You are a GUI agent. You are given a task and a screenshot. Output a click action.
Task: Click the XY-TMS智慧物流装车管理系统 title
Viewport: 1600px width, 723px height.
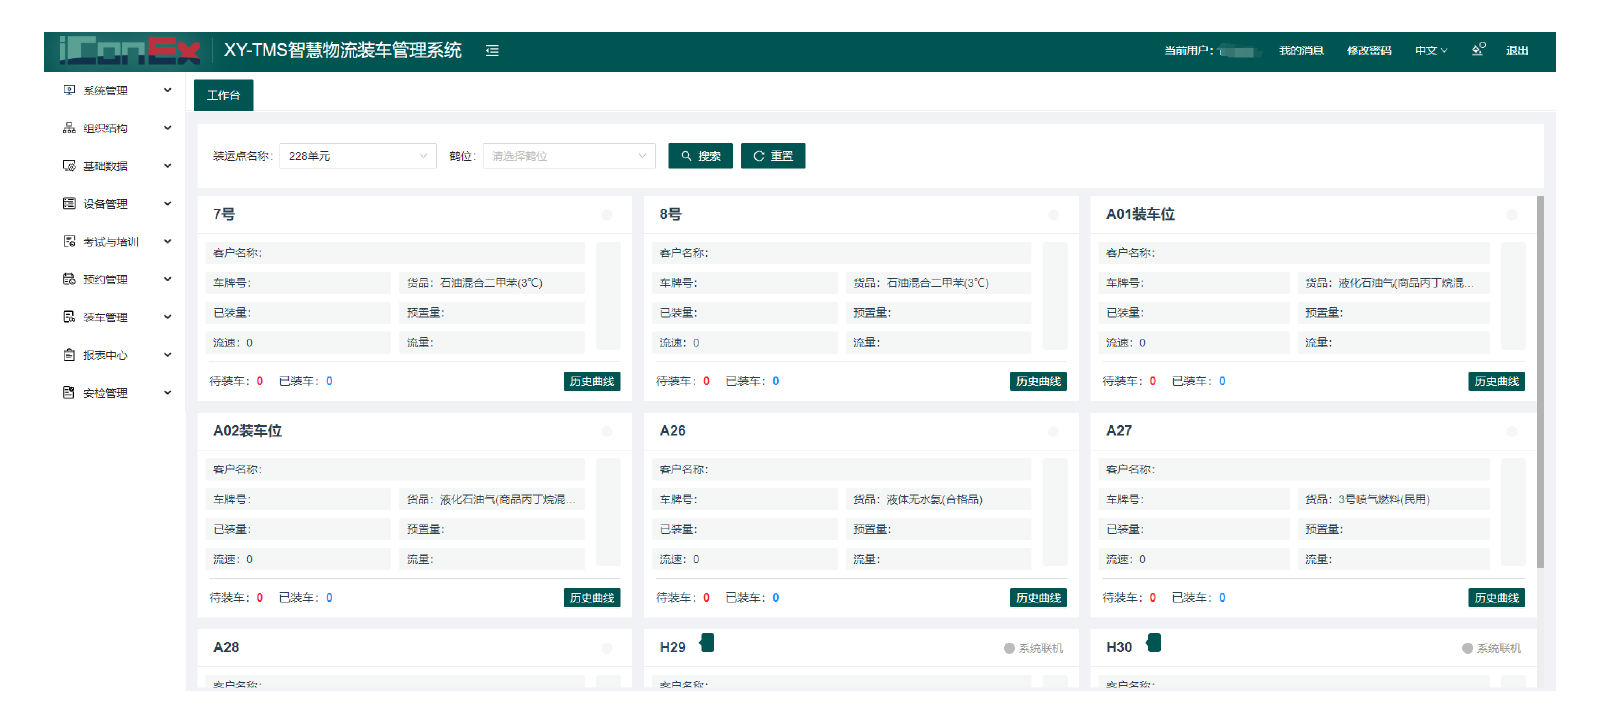coord(343,50)
